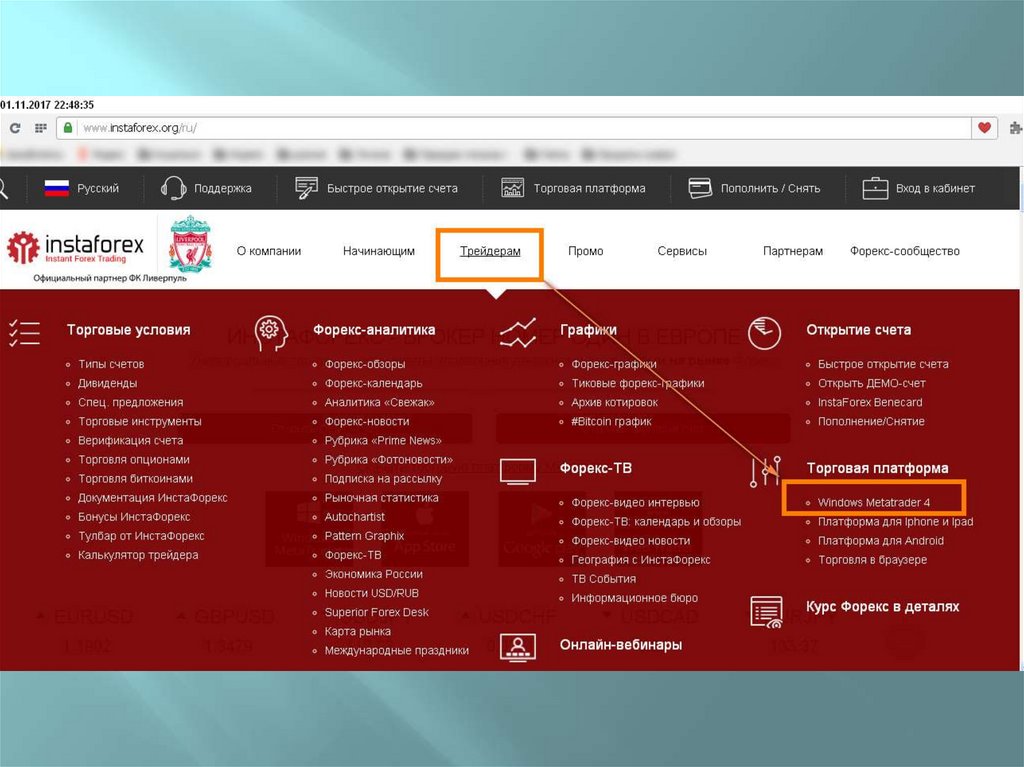Image resolution: width=1024 pixels, height=767 pixels.
Task: Open Информационное бюро link
Action: click(x=635, y=598)
